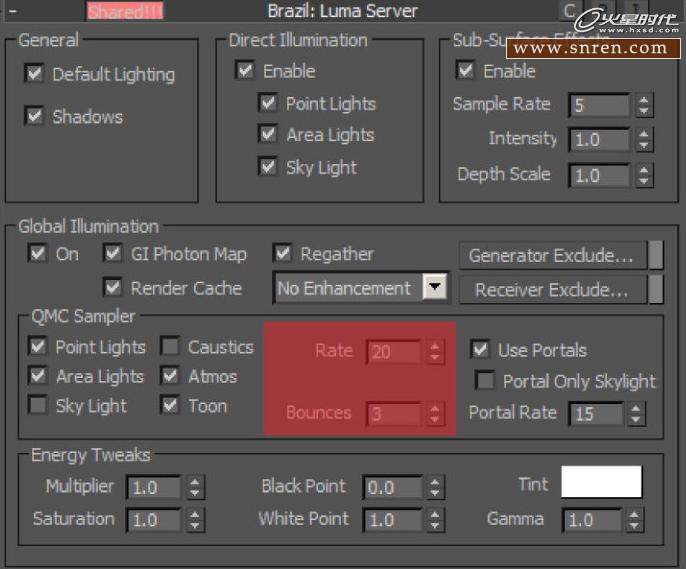Click the Intensity value field
This screenshot has width=686, height=569.
click(x=599, y=140)
